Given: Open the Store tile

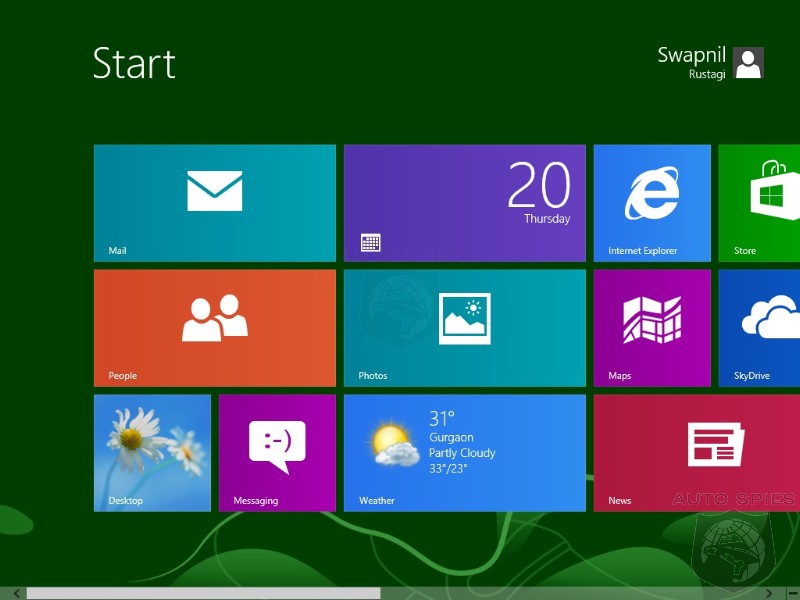Looking at the screenshot, I should pos(759,203).
